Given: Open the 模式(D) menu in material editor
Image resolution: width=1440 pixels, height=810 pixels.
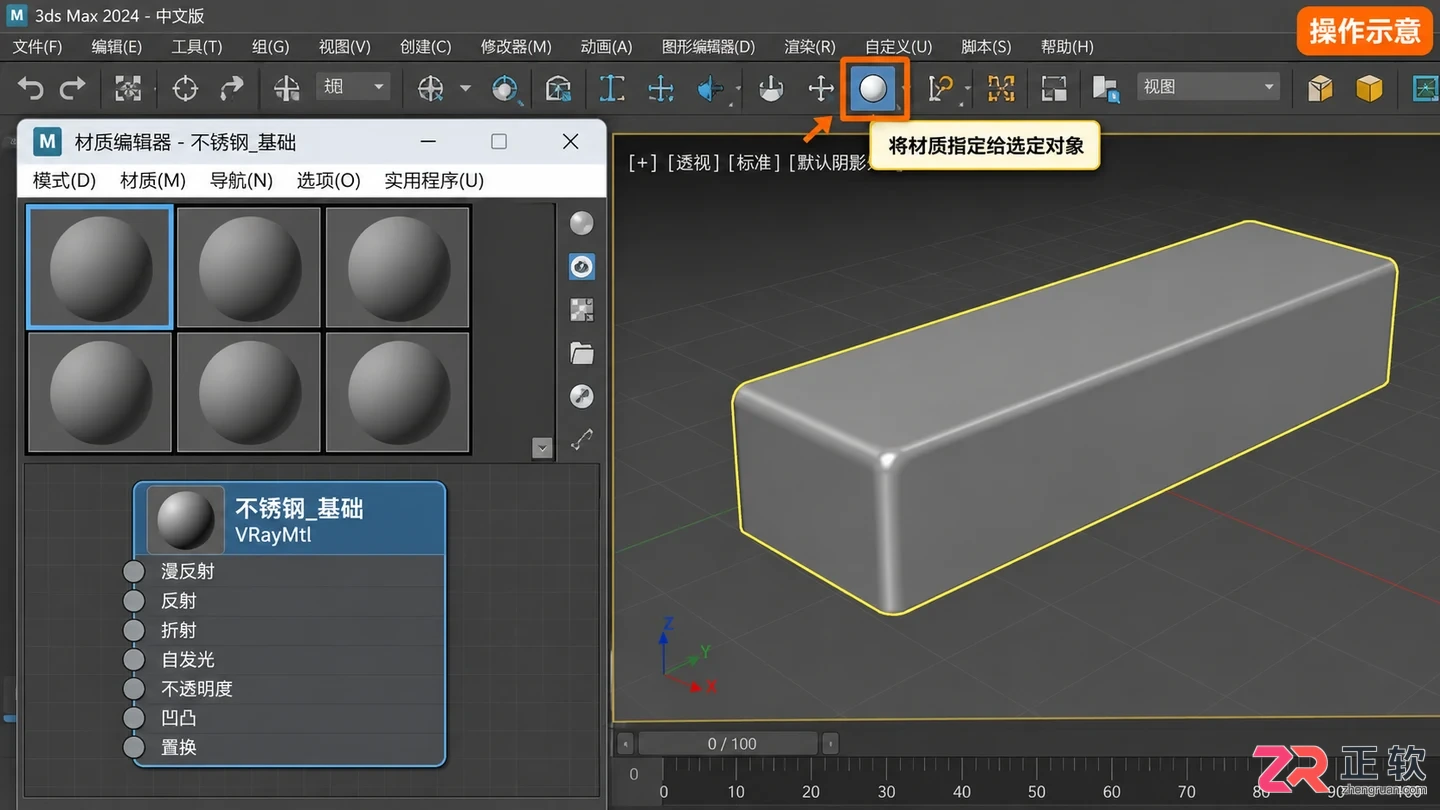Looking at the screenshot, I should pos(64,180).
